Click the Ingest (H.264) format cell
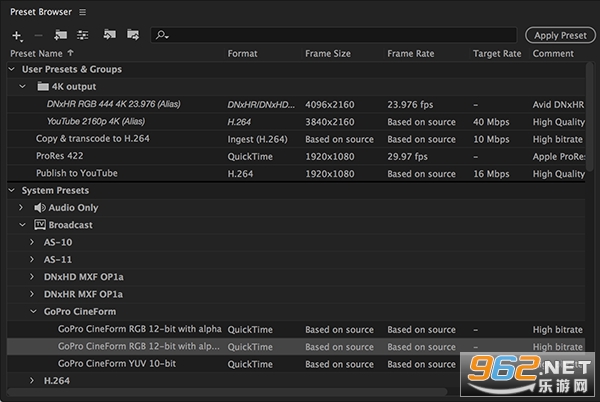This screenshot has width=600, height=402. point(258,139)
